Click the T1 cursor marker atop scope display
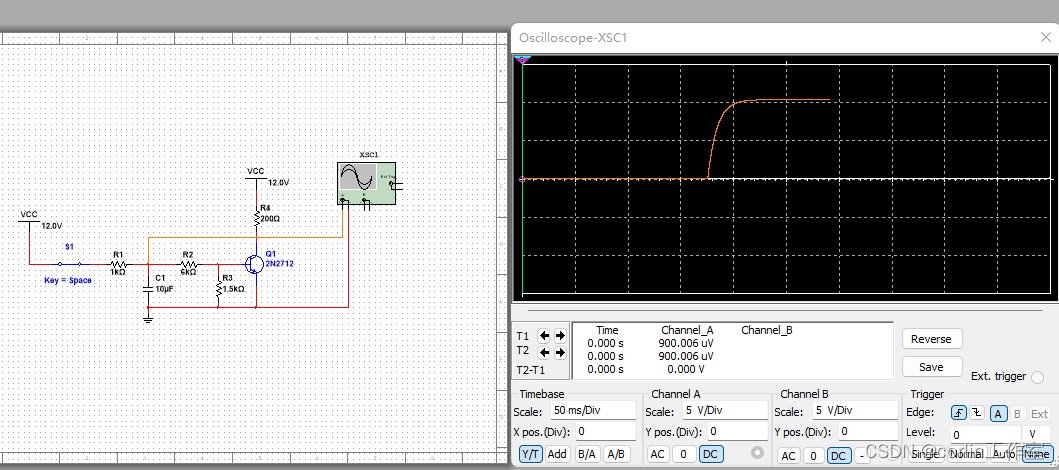Viewport: 1059px width, 470px height. pos(522,60)
